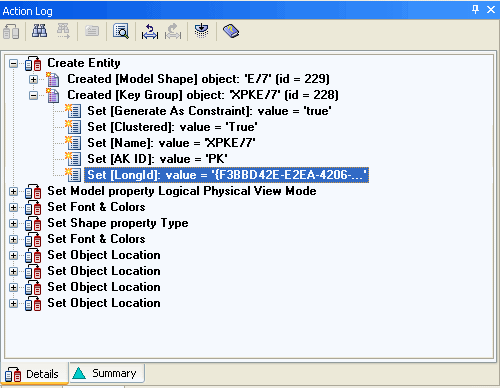Open the view details magnifier toolbar icon
This screenshot has width=500, height=388.
tap(121, 31)
